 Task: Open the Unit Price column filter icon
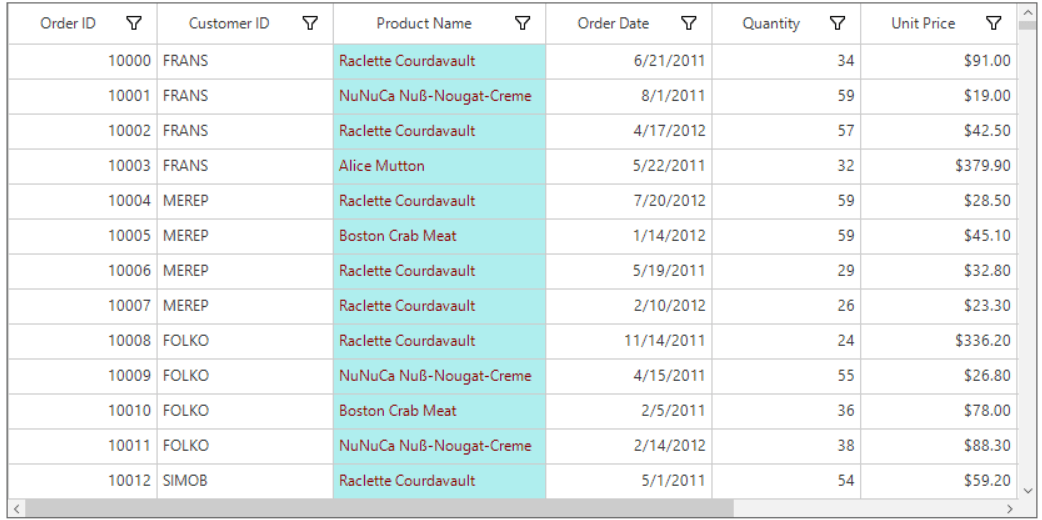[x=993, y=23]
